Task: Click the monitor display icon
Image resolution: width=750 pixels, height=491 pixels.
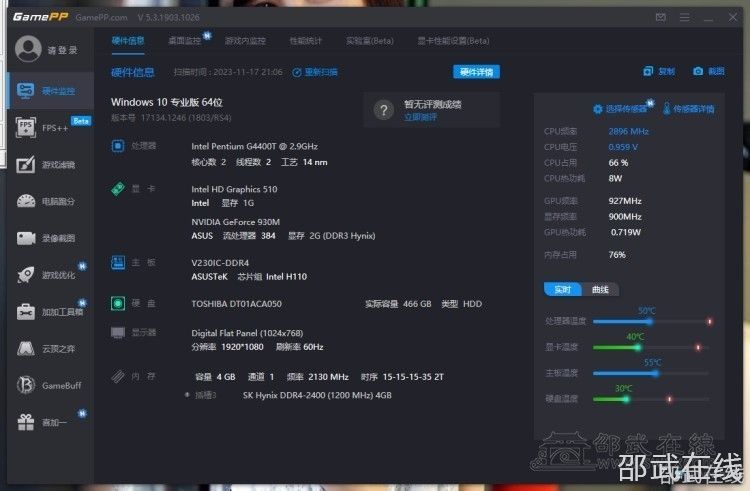Action: click(x=118, y=333)
